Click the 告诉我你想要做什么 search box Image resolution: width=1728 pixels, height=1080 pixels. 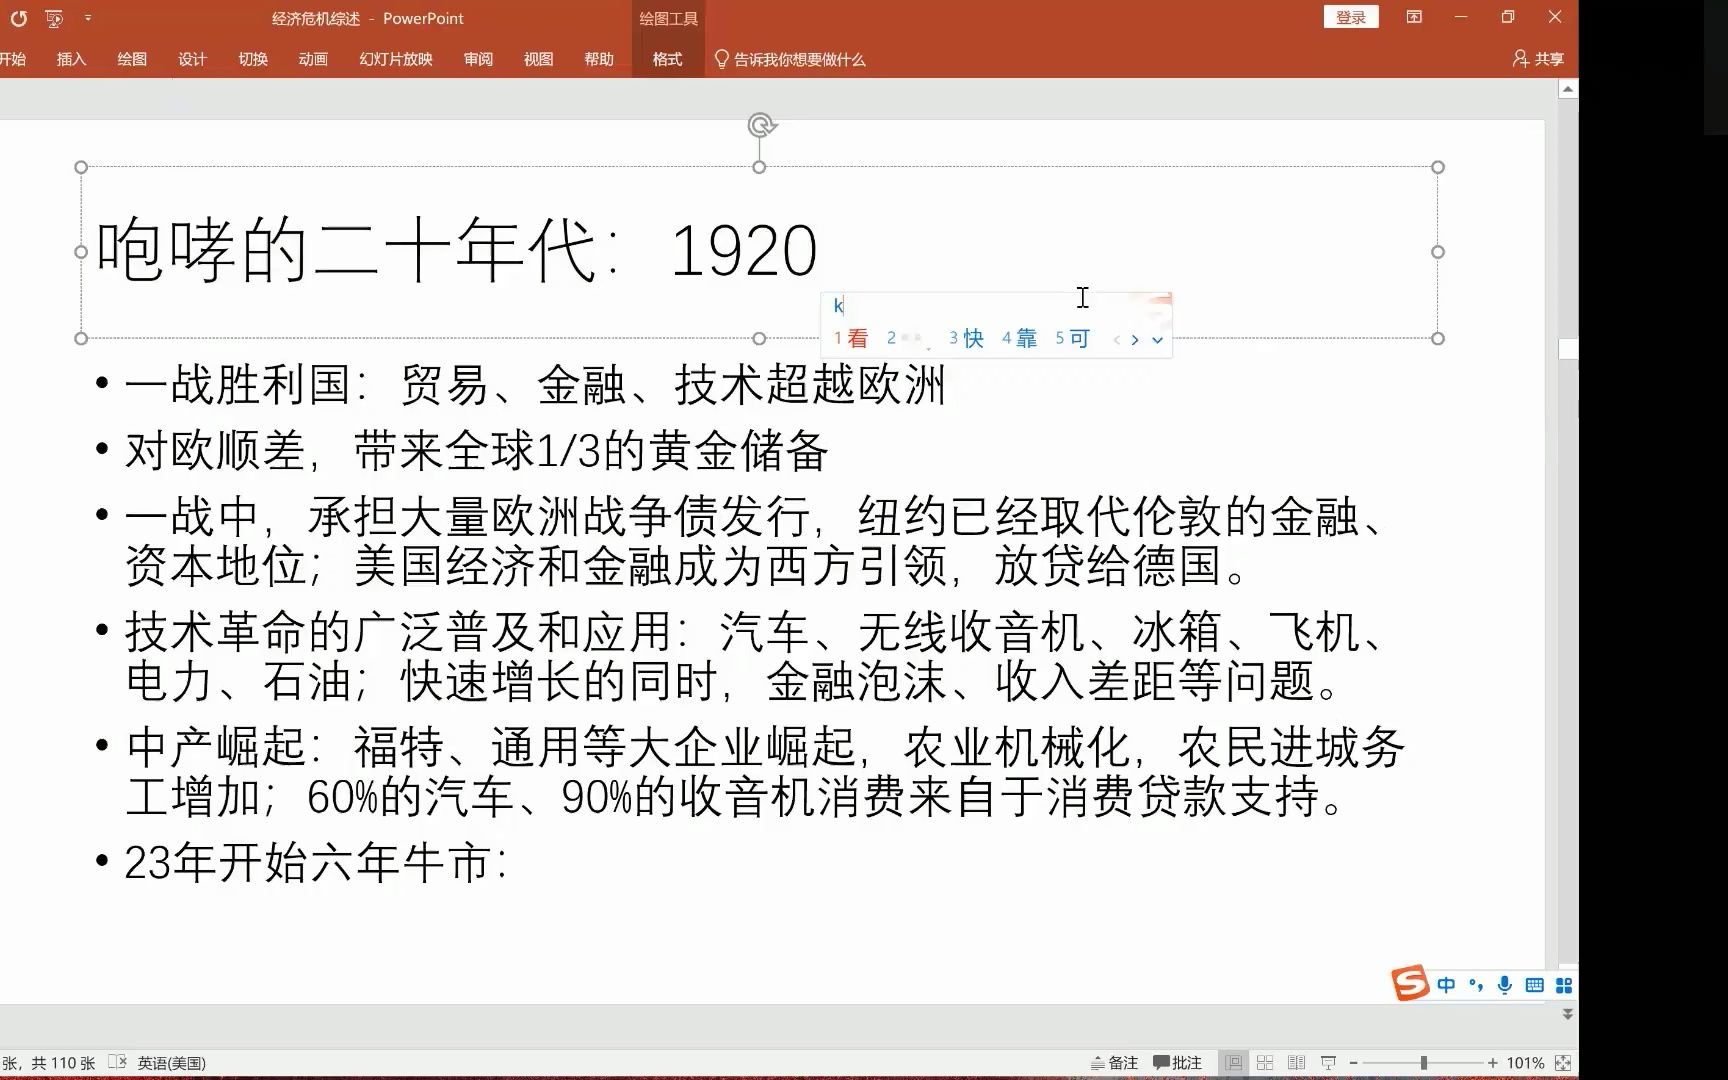(x=790, y=59)
